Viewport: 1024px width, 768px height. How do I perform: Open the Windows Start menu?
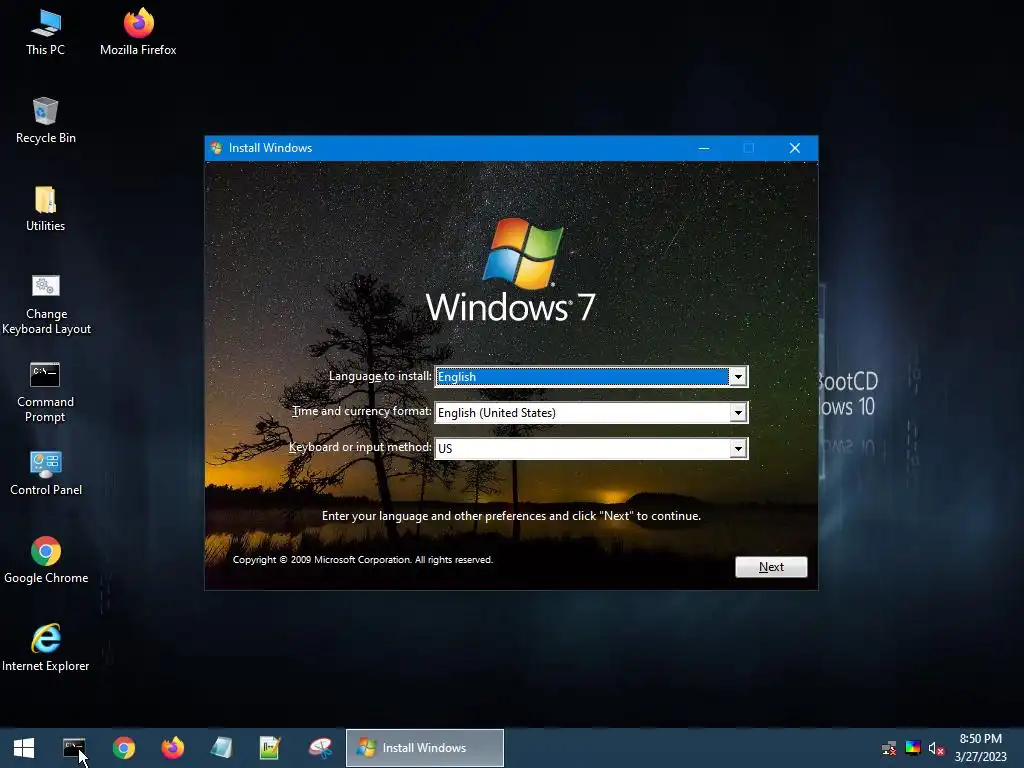pos(24,748)
